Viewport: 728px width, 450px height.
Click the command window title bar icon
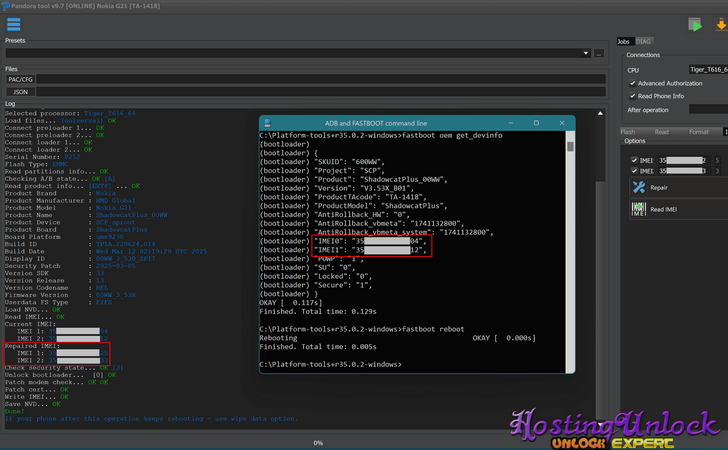268,121
